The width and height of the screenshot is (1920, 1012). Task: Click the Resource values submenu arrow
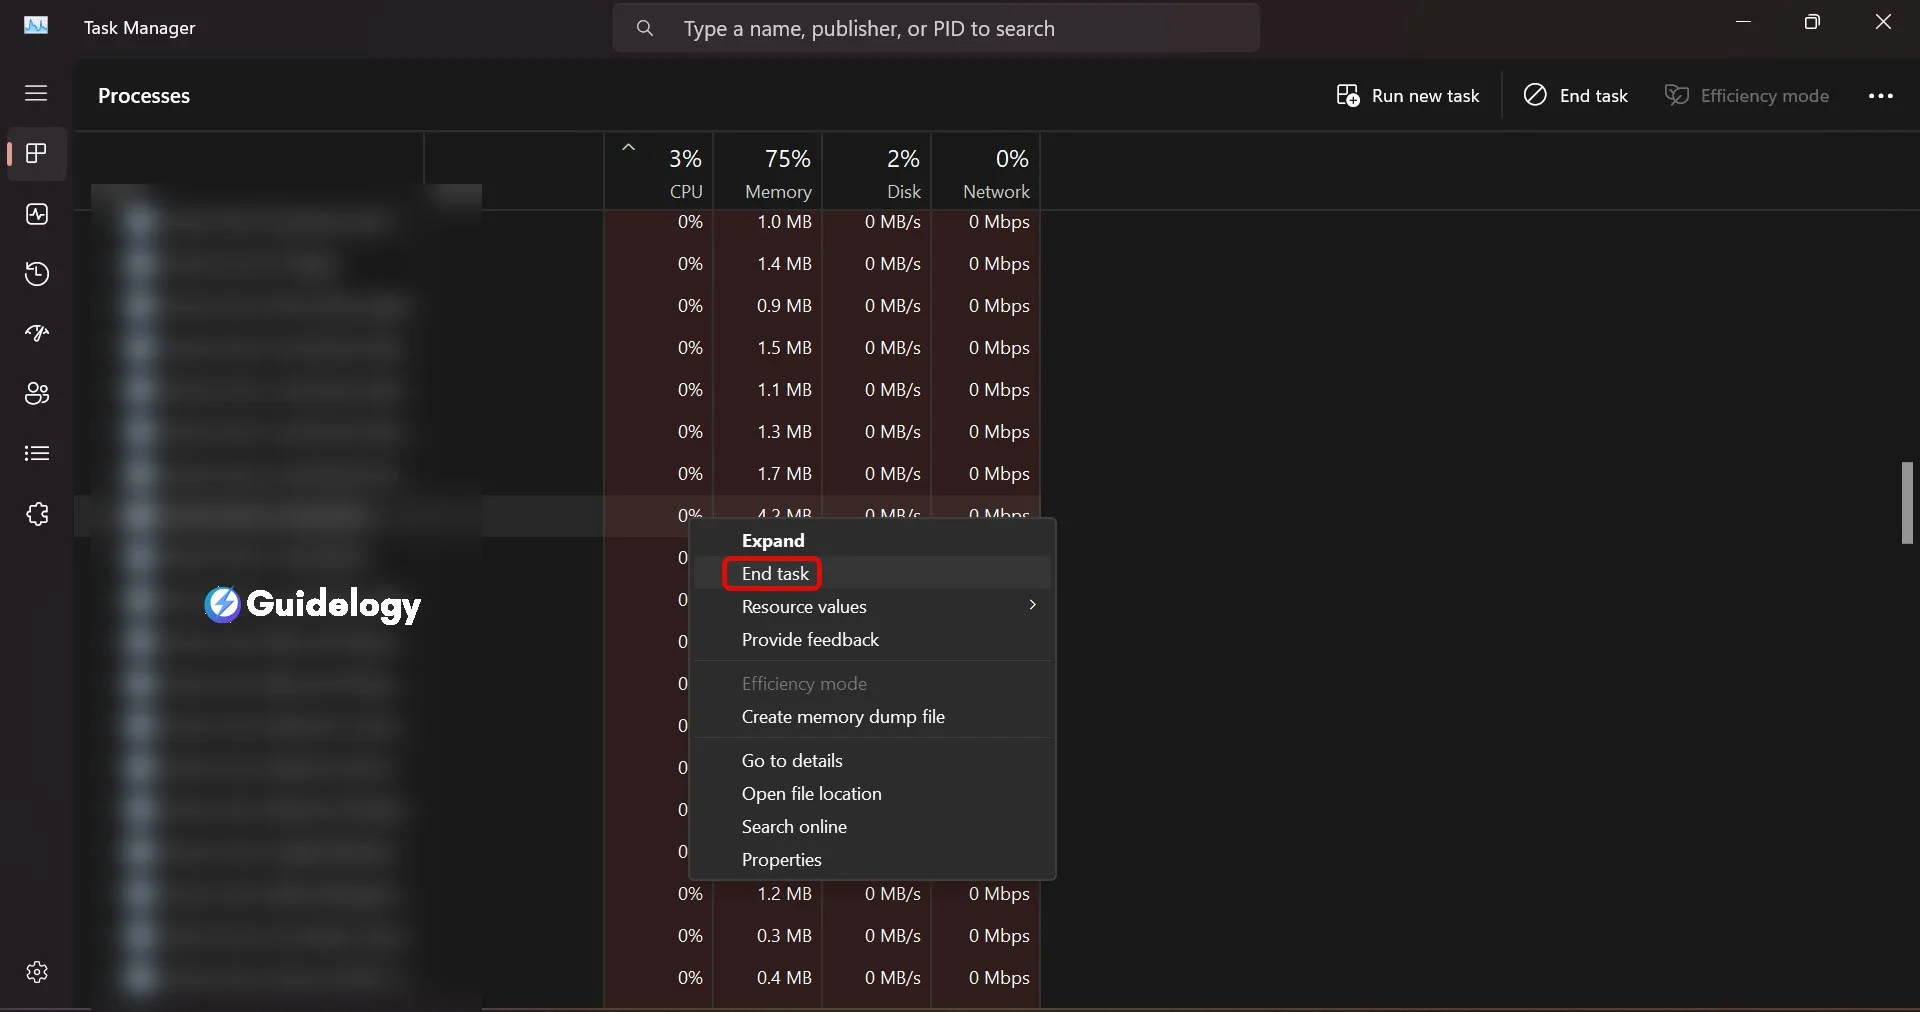(1032, 605)
